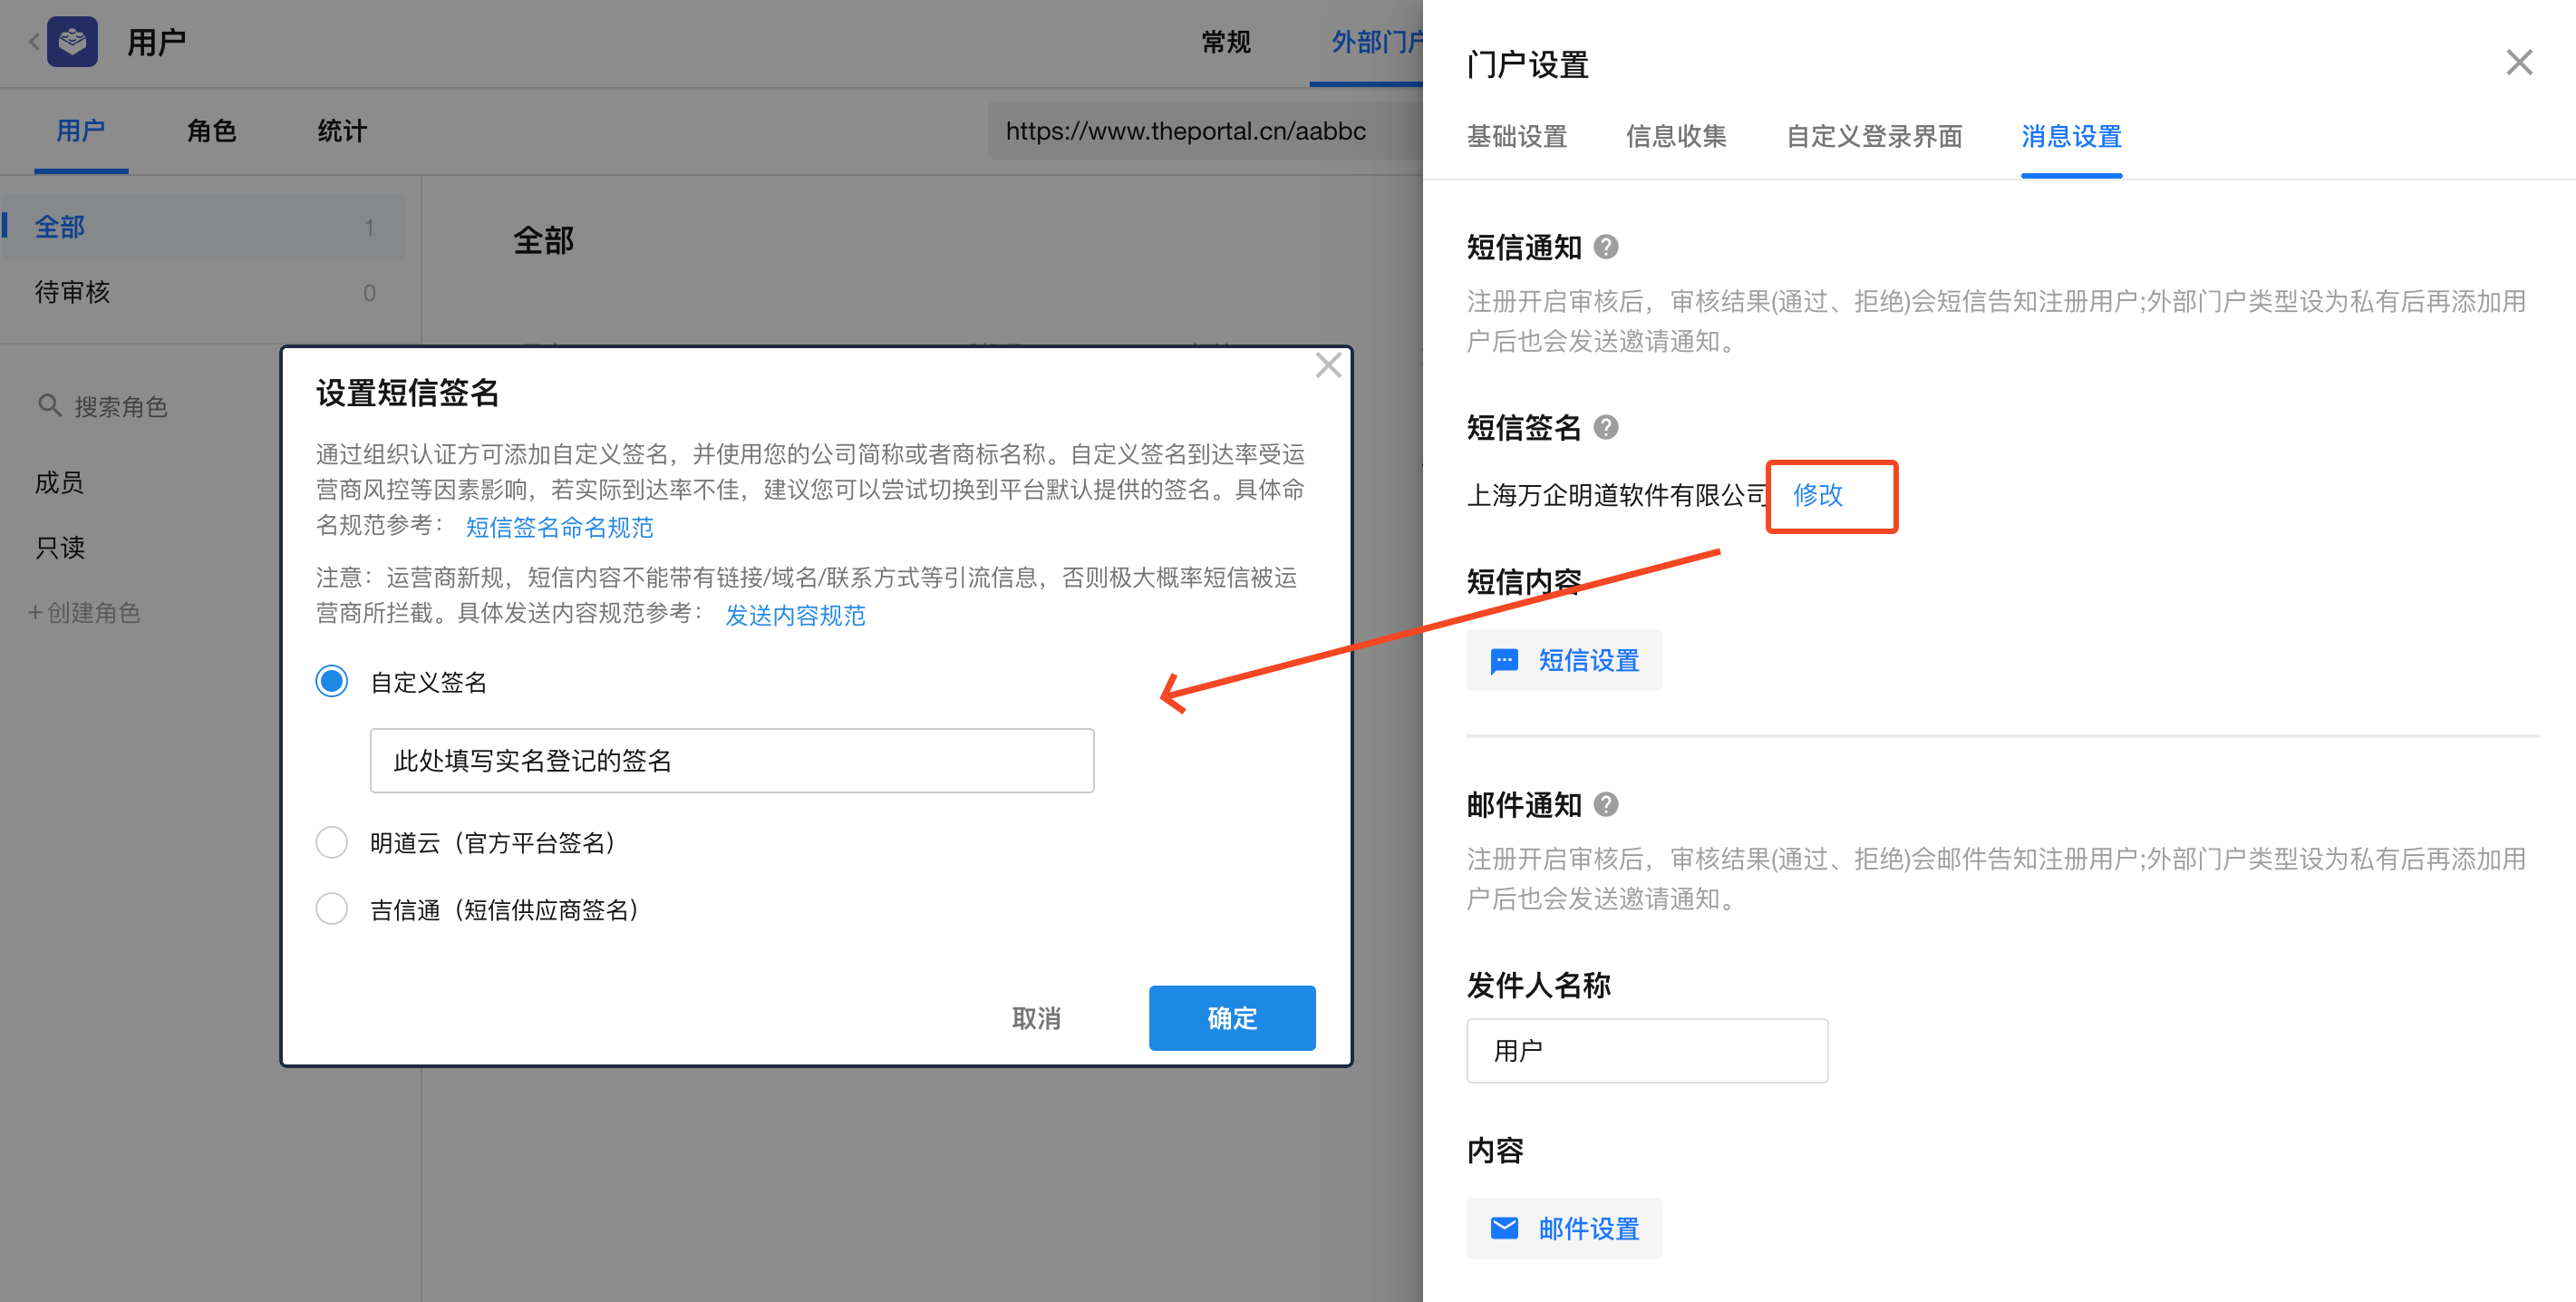This screenshot has height=1302, width=2576.
Task: Click 修改 next to company signature
Action: [1817, 495]
